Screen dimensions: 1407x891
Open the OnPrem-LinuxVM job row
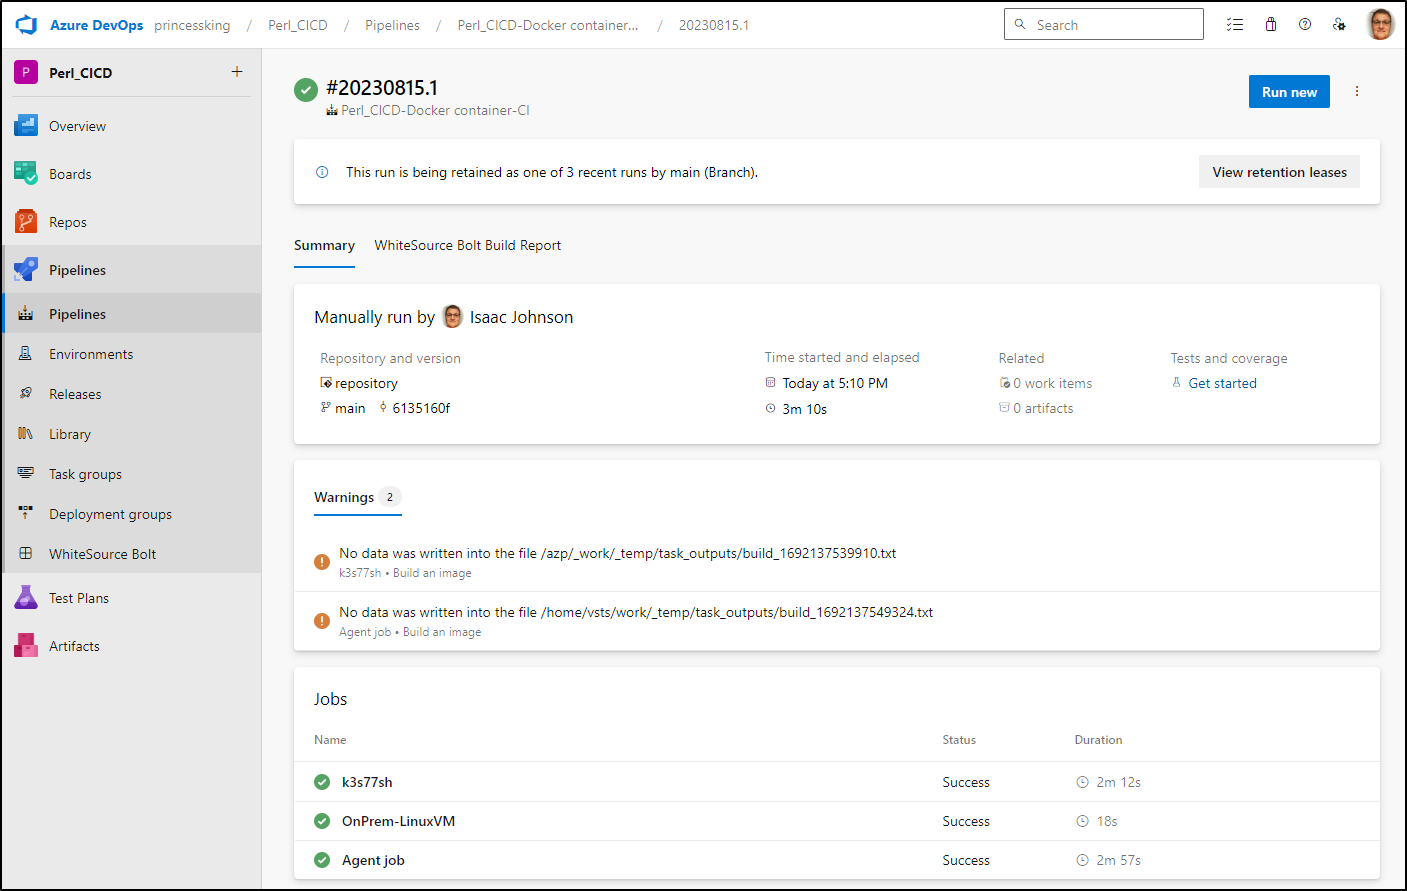[x=836, y=821]
